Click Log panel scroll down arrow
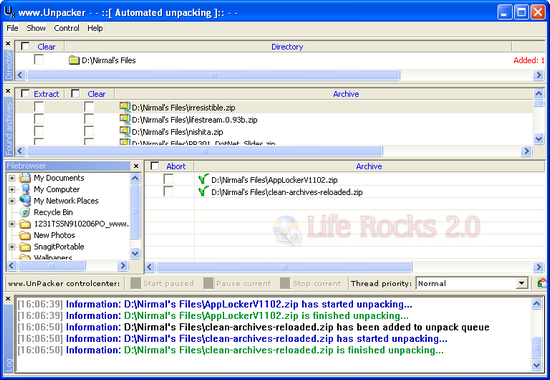 click(x=537, y=365)
